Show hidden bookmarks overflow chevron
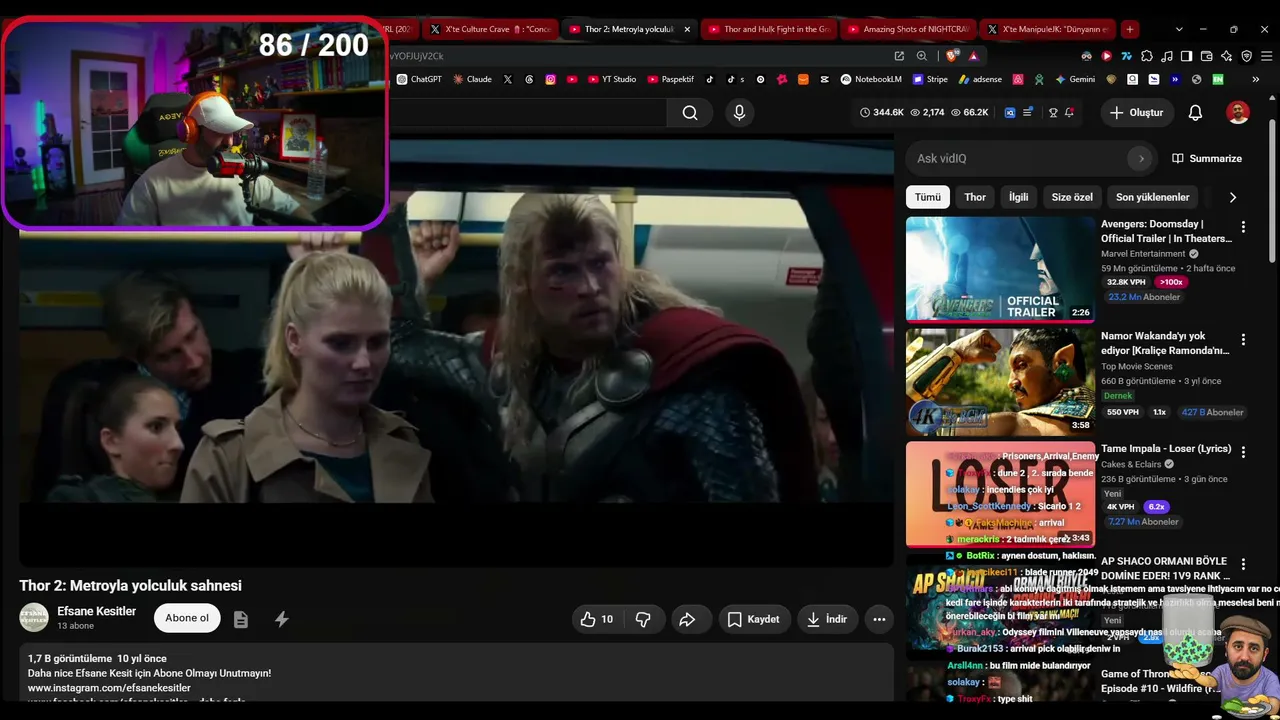The height and width of the screenshot is (720, 1280). coord(1255,79)
